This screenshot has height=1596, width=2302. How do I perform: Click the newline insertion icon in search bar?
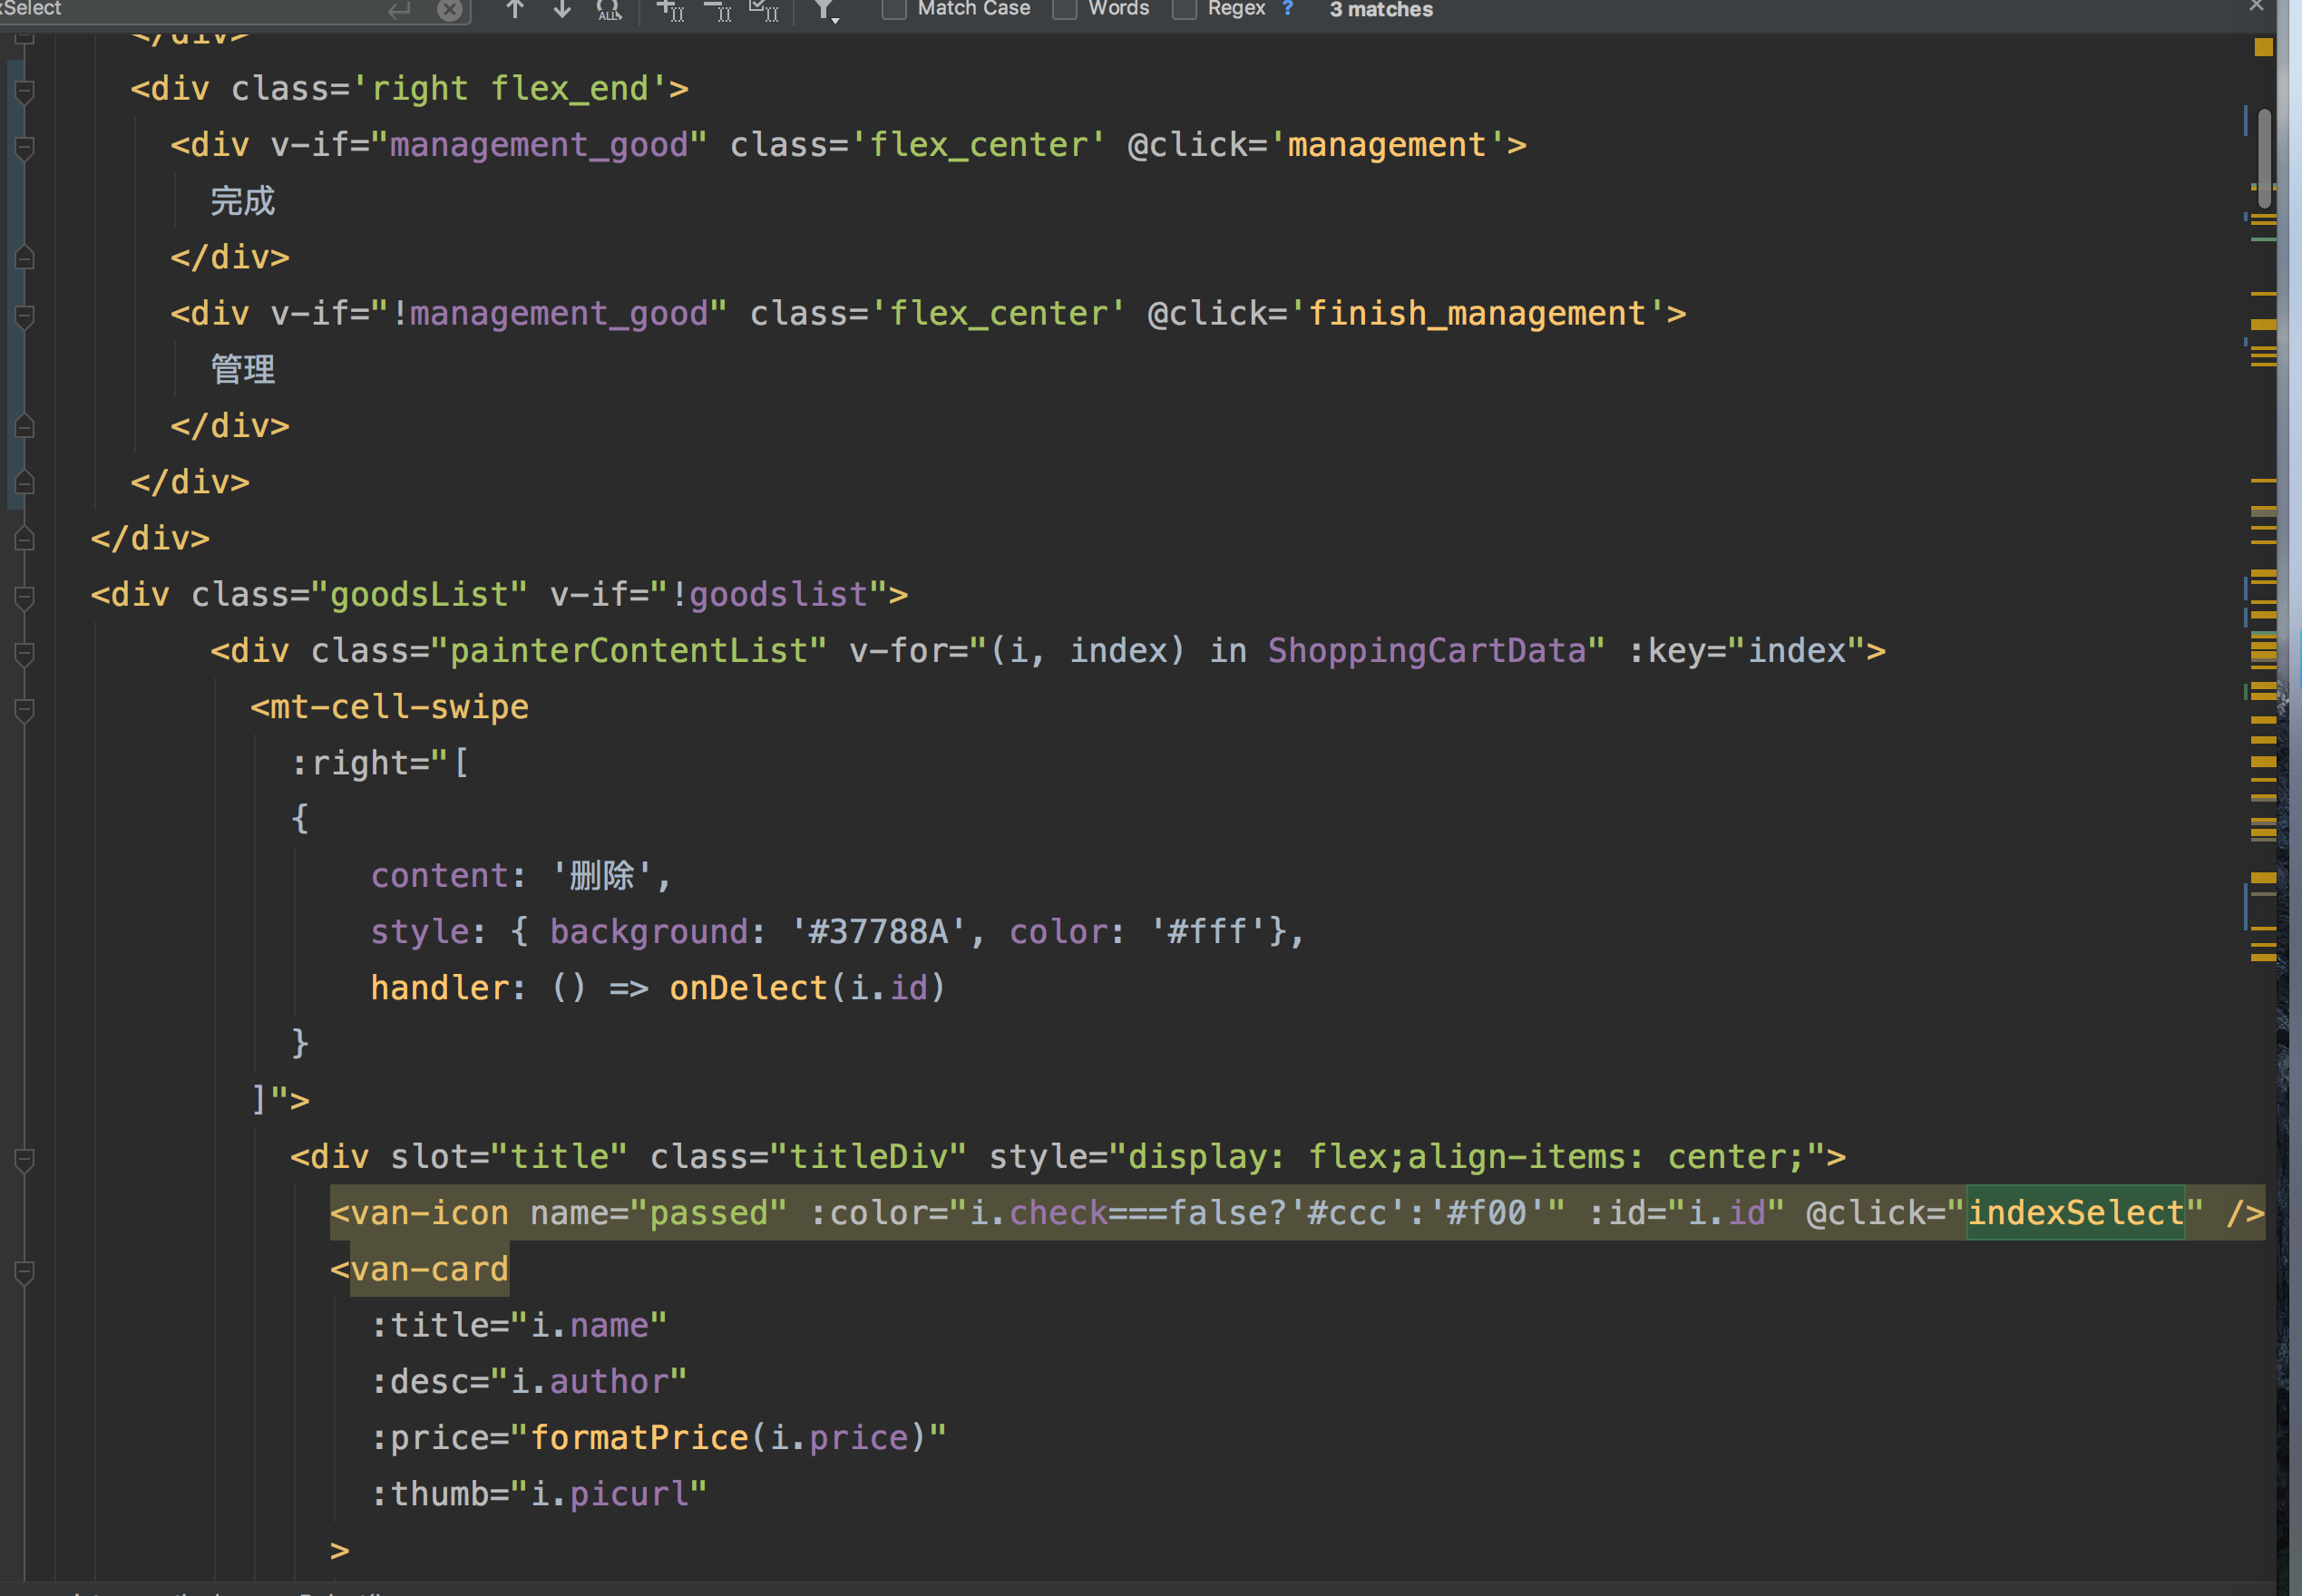tap(399, 9)
